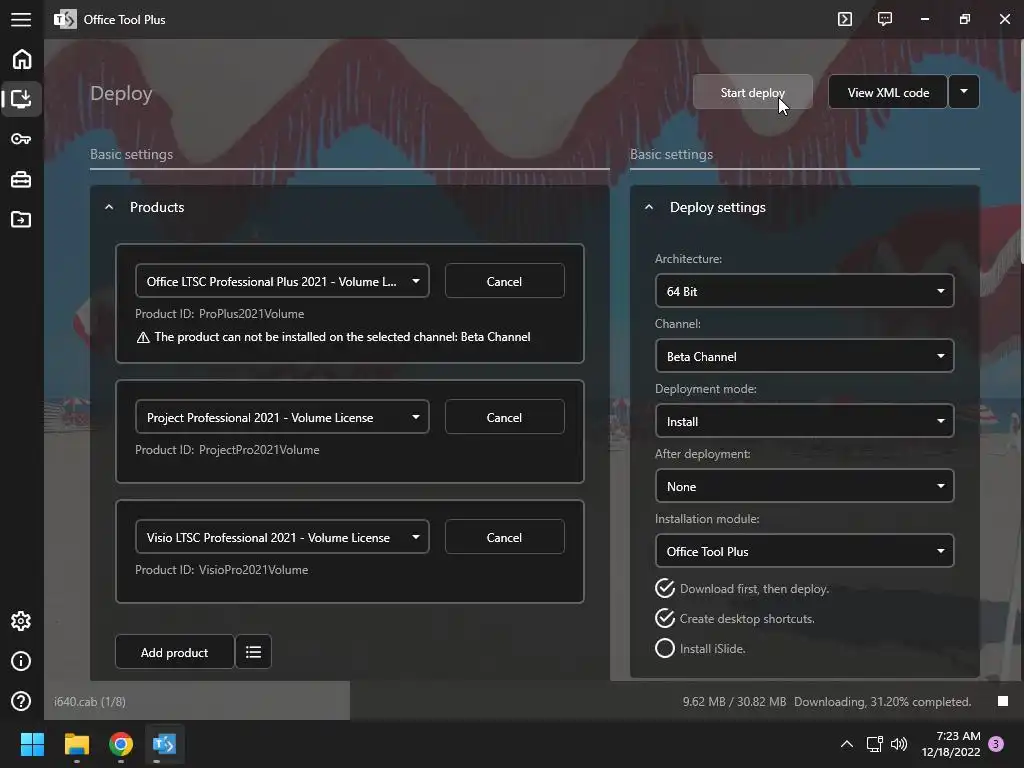Screen dimensions: 1024x768
Task: Open the feedback chat icon
Action: (x=885, y=19)
